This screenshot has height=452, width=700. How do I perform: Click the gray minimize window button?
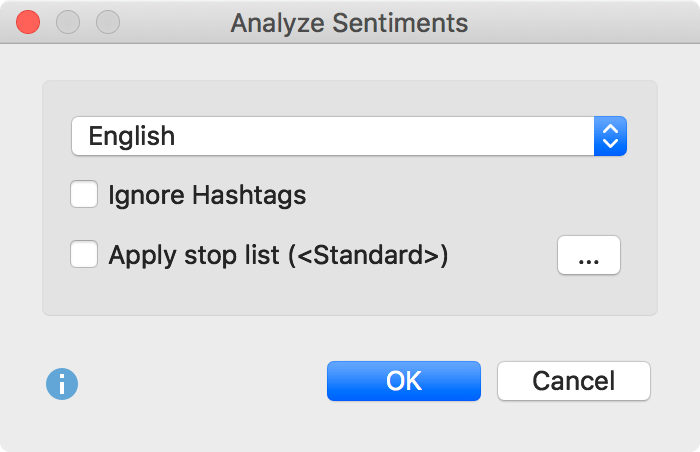pos(68,21)
